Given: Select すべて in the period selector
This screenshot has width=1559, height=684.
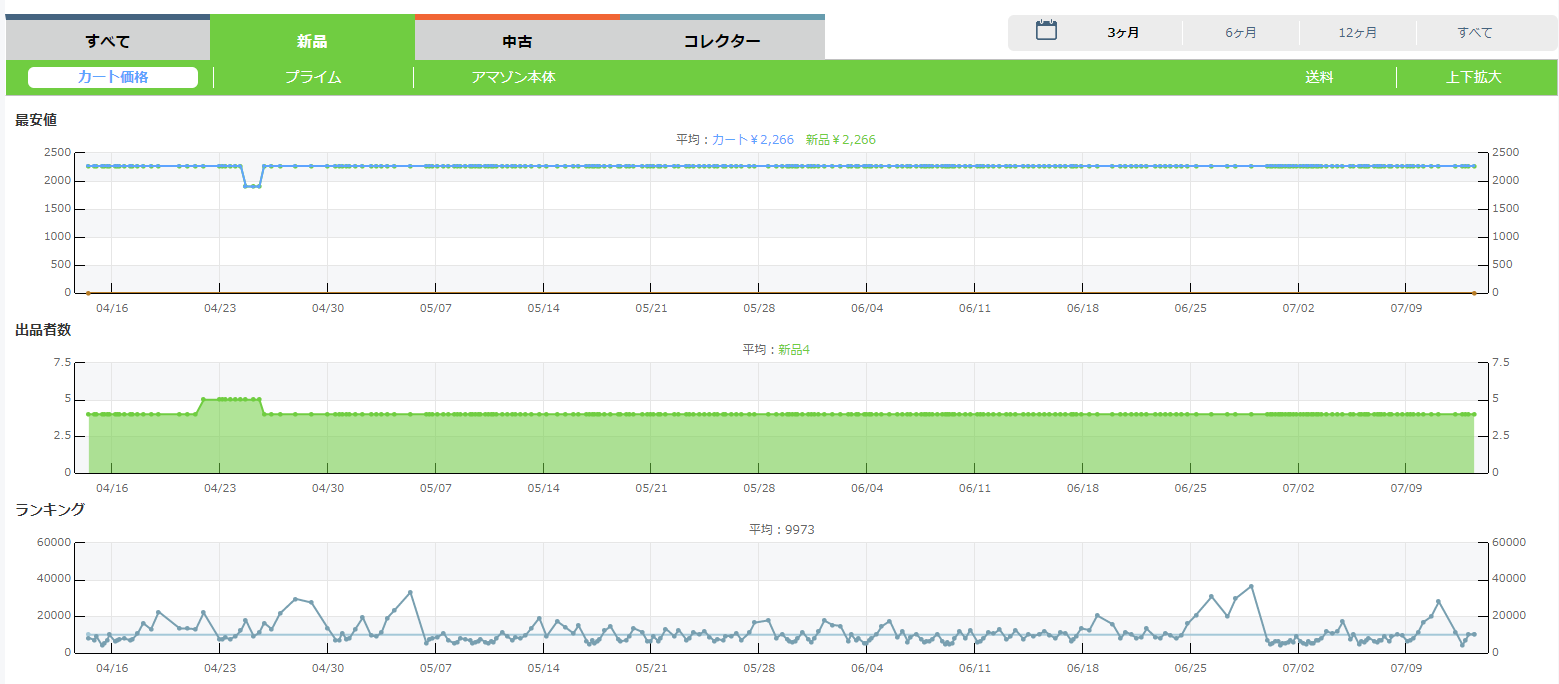Looking at the screenshot, I should (1475, 33).
